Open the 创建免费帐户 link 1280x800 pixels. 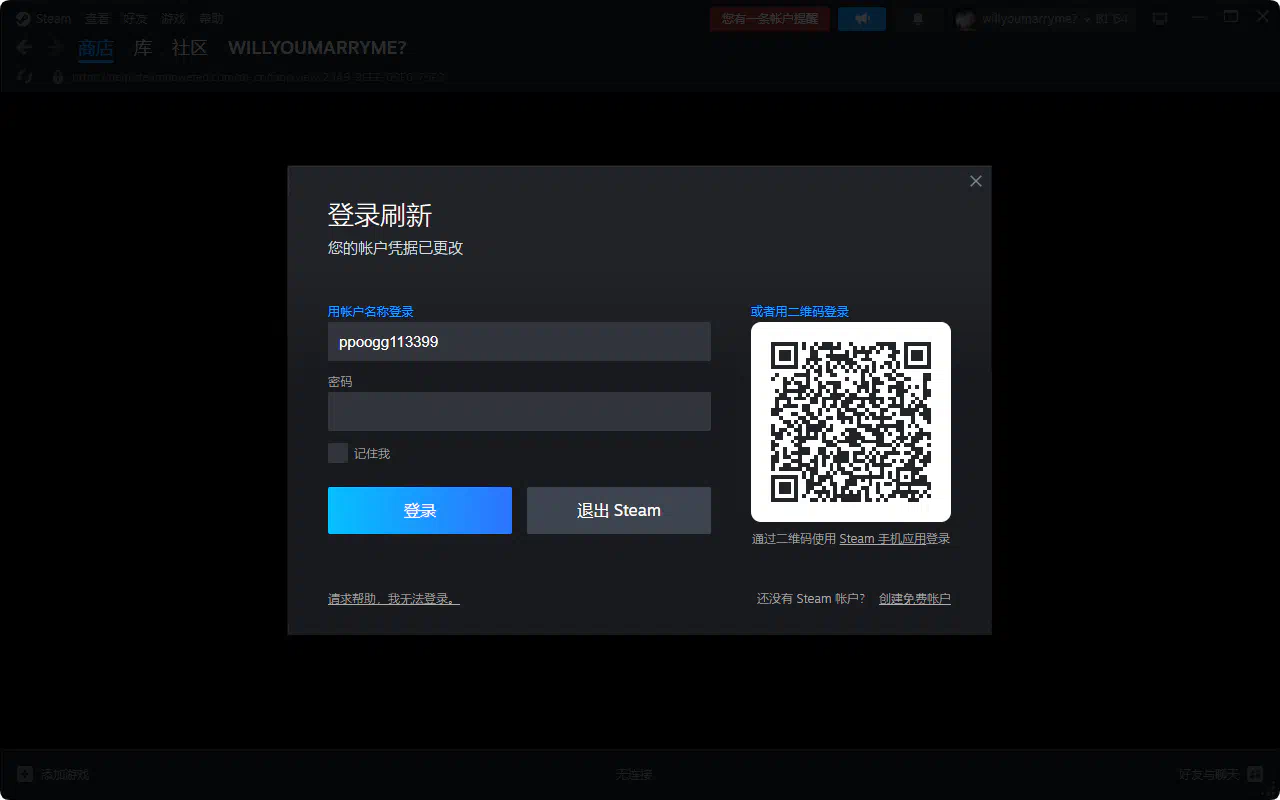915,598
